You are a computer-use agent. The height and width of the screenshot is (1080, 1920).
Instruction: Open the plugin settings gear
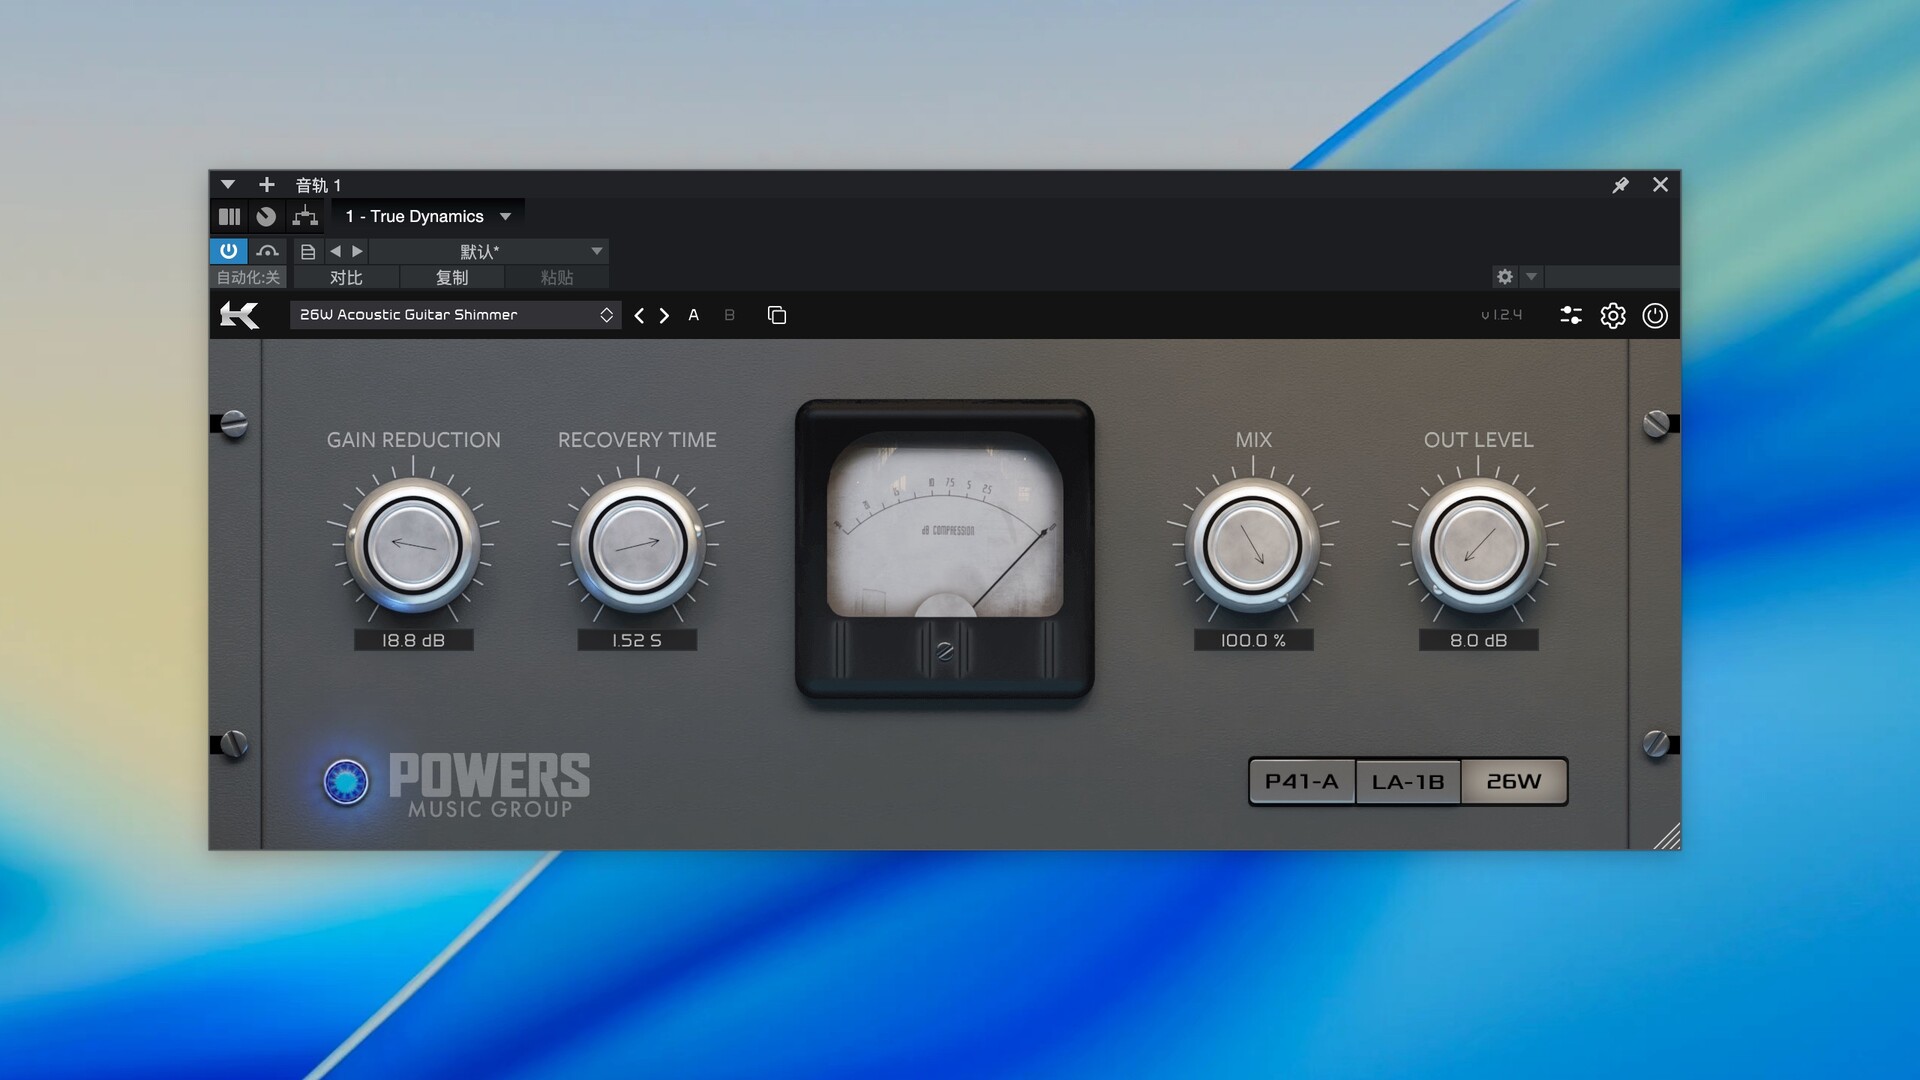(1612, 316)
